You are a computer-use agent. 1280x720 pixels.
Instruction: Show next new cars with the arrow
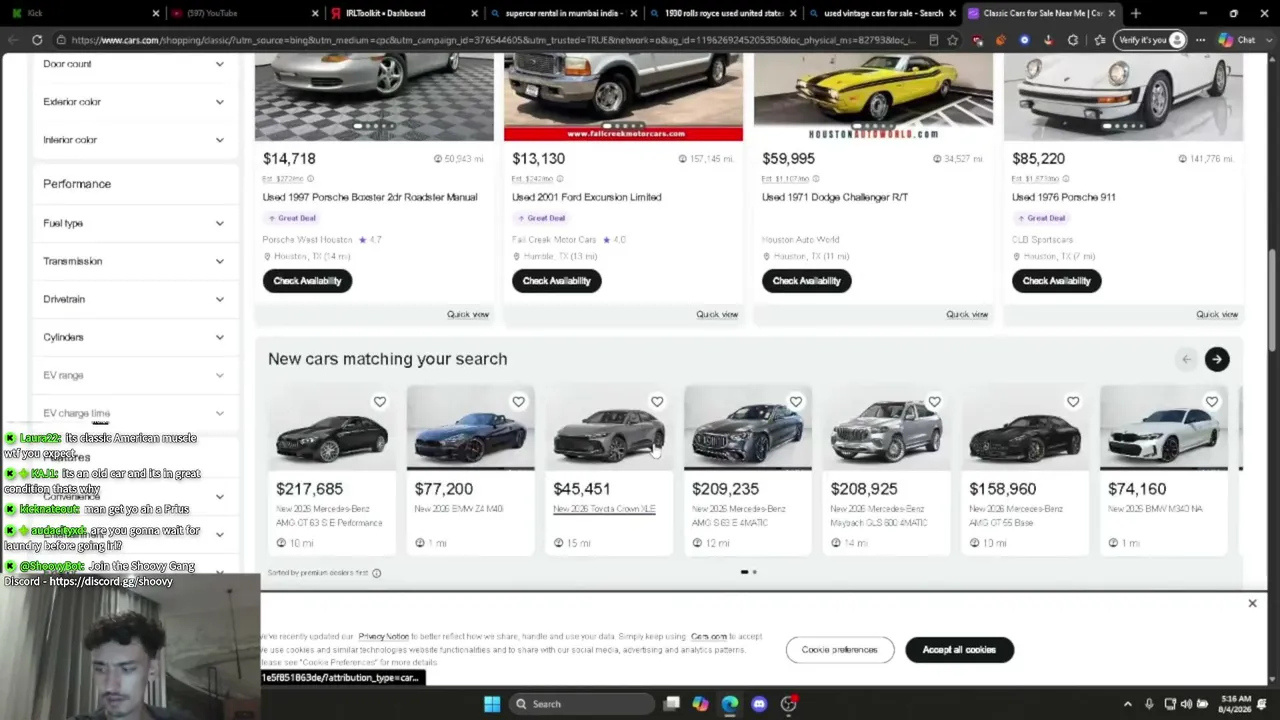click(x=1217, y=359)
